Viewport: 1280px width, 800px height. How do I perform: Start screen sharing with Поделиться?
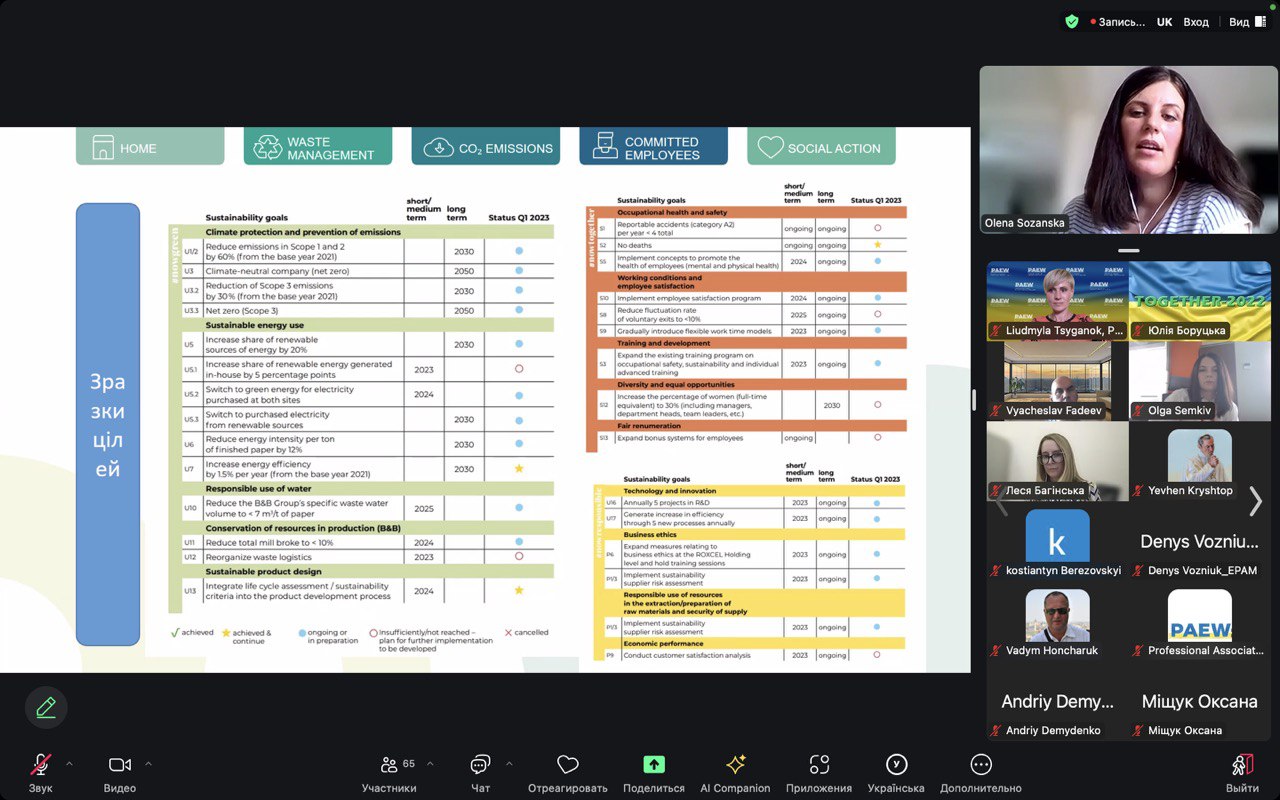point(653,766)
